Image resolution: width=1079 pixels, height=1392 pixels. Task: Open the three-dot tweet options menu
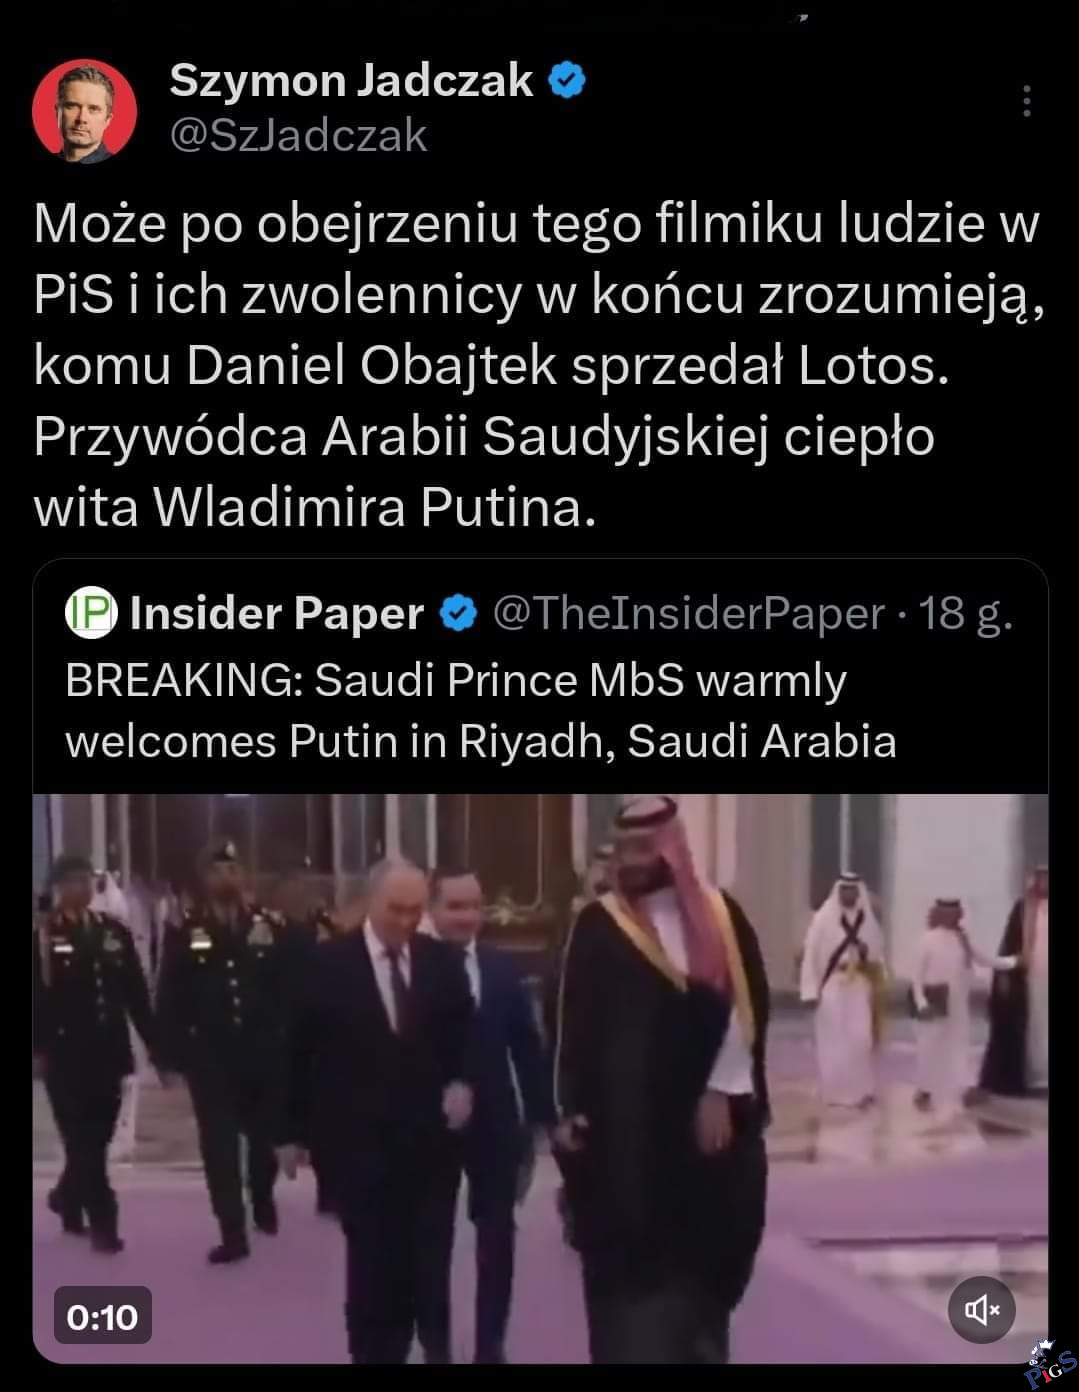tap(1026, 101)
